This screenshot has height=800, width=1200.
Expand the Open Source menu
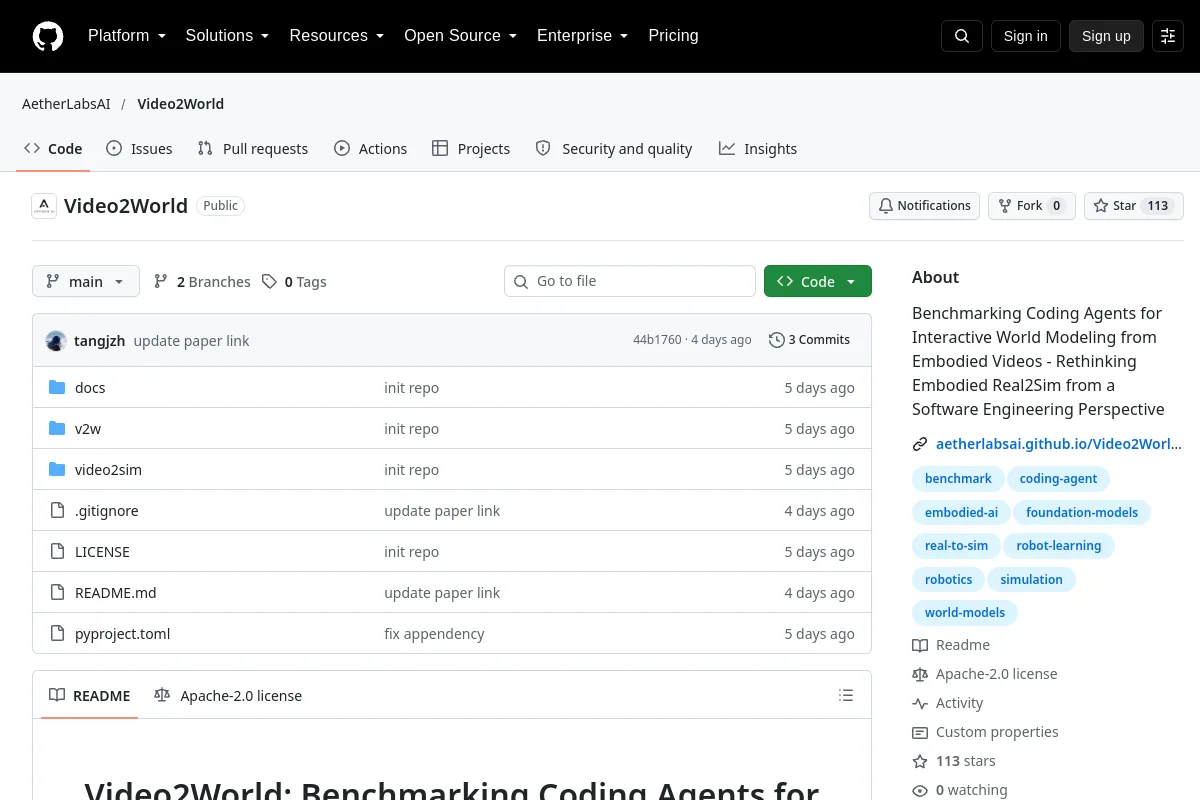[461, 36]
